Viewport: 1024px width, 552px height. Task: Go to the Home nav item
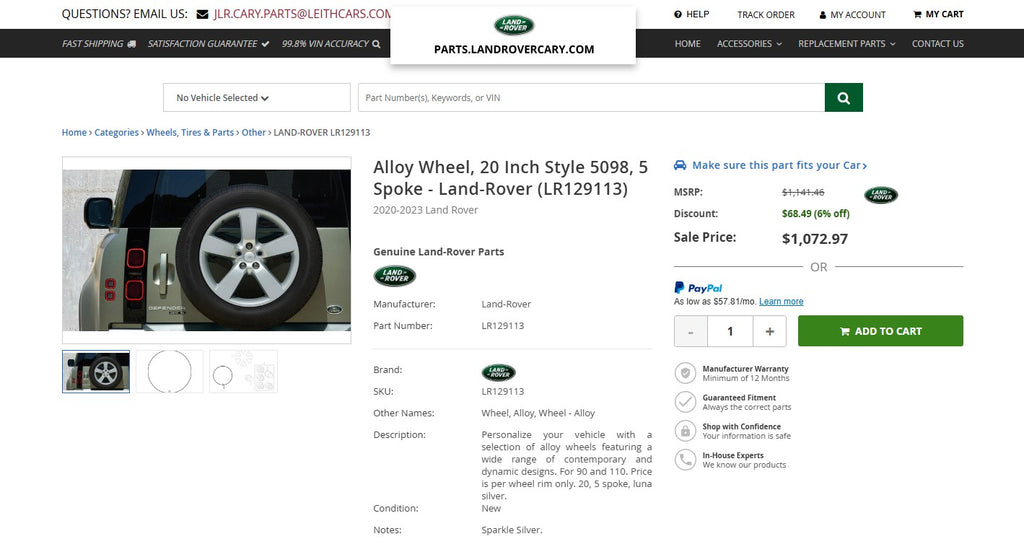pos(687,44)
